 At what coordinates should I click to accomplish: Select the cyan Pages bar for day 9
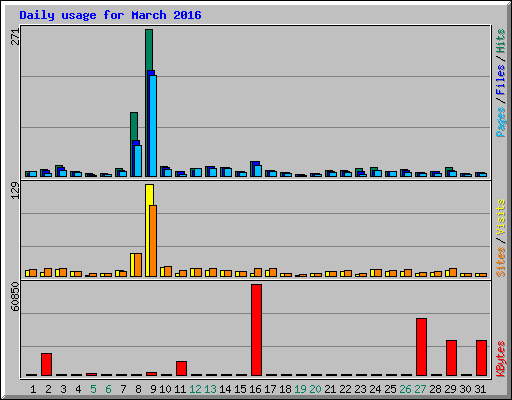click(153, 126)
